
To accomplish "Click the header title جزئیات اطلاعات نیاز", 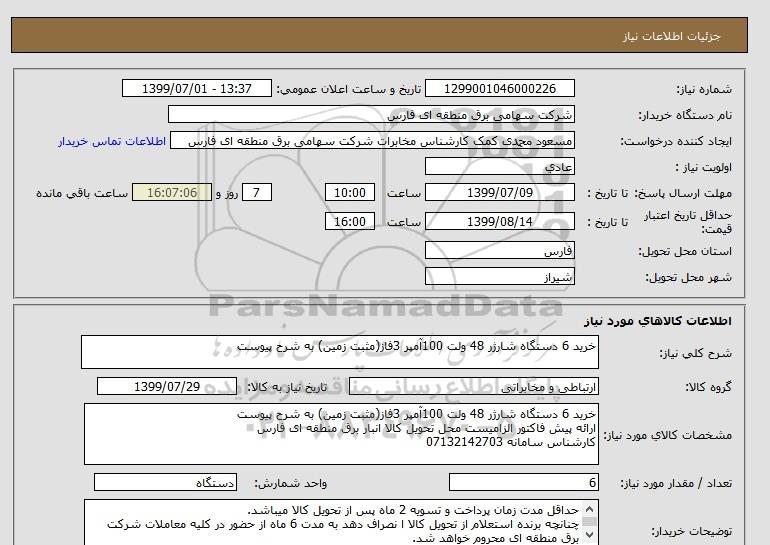I will pyautogui.click(x=671, y=36).
